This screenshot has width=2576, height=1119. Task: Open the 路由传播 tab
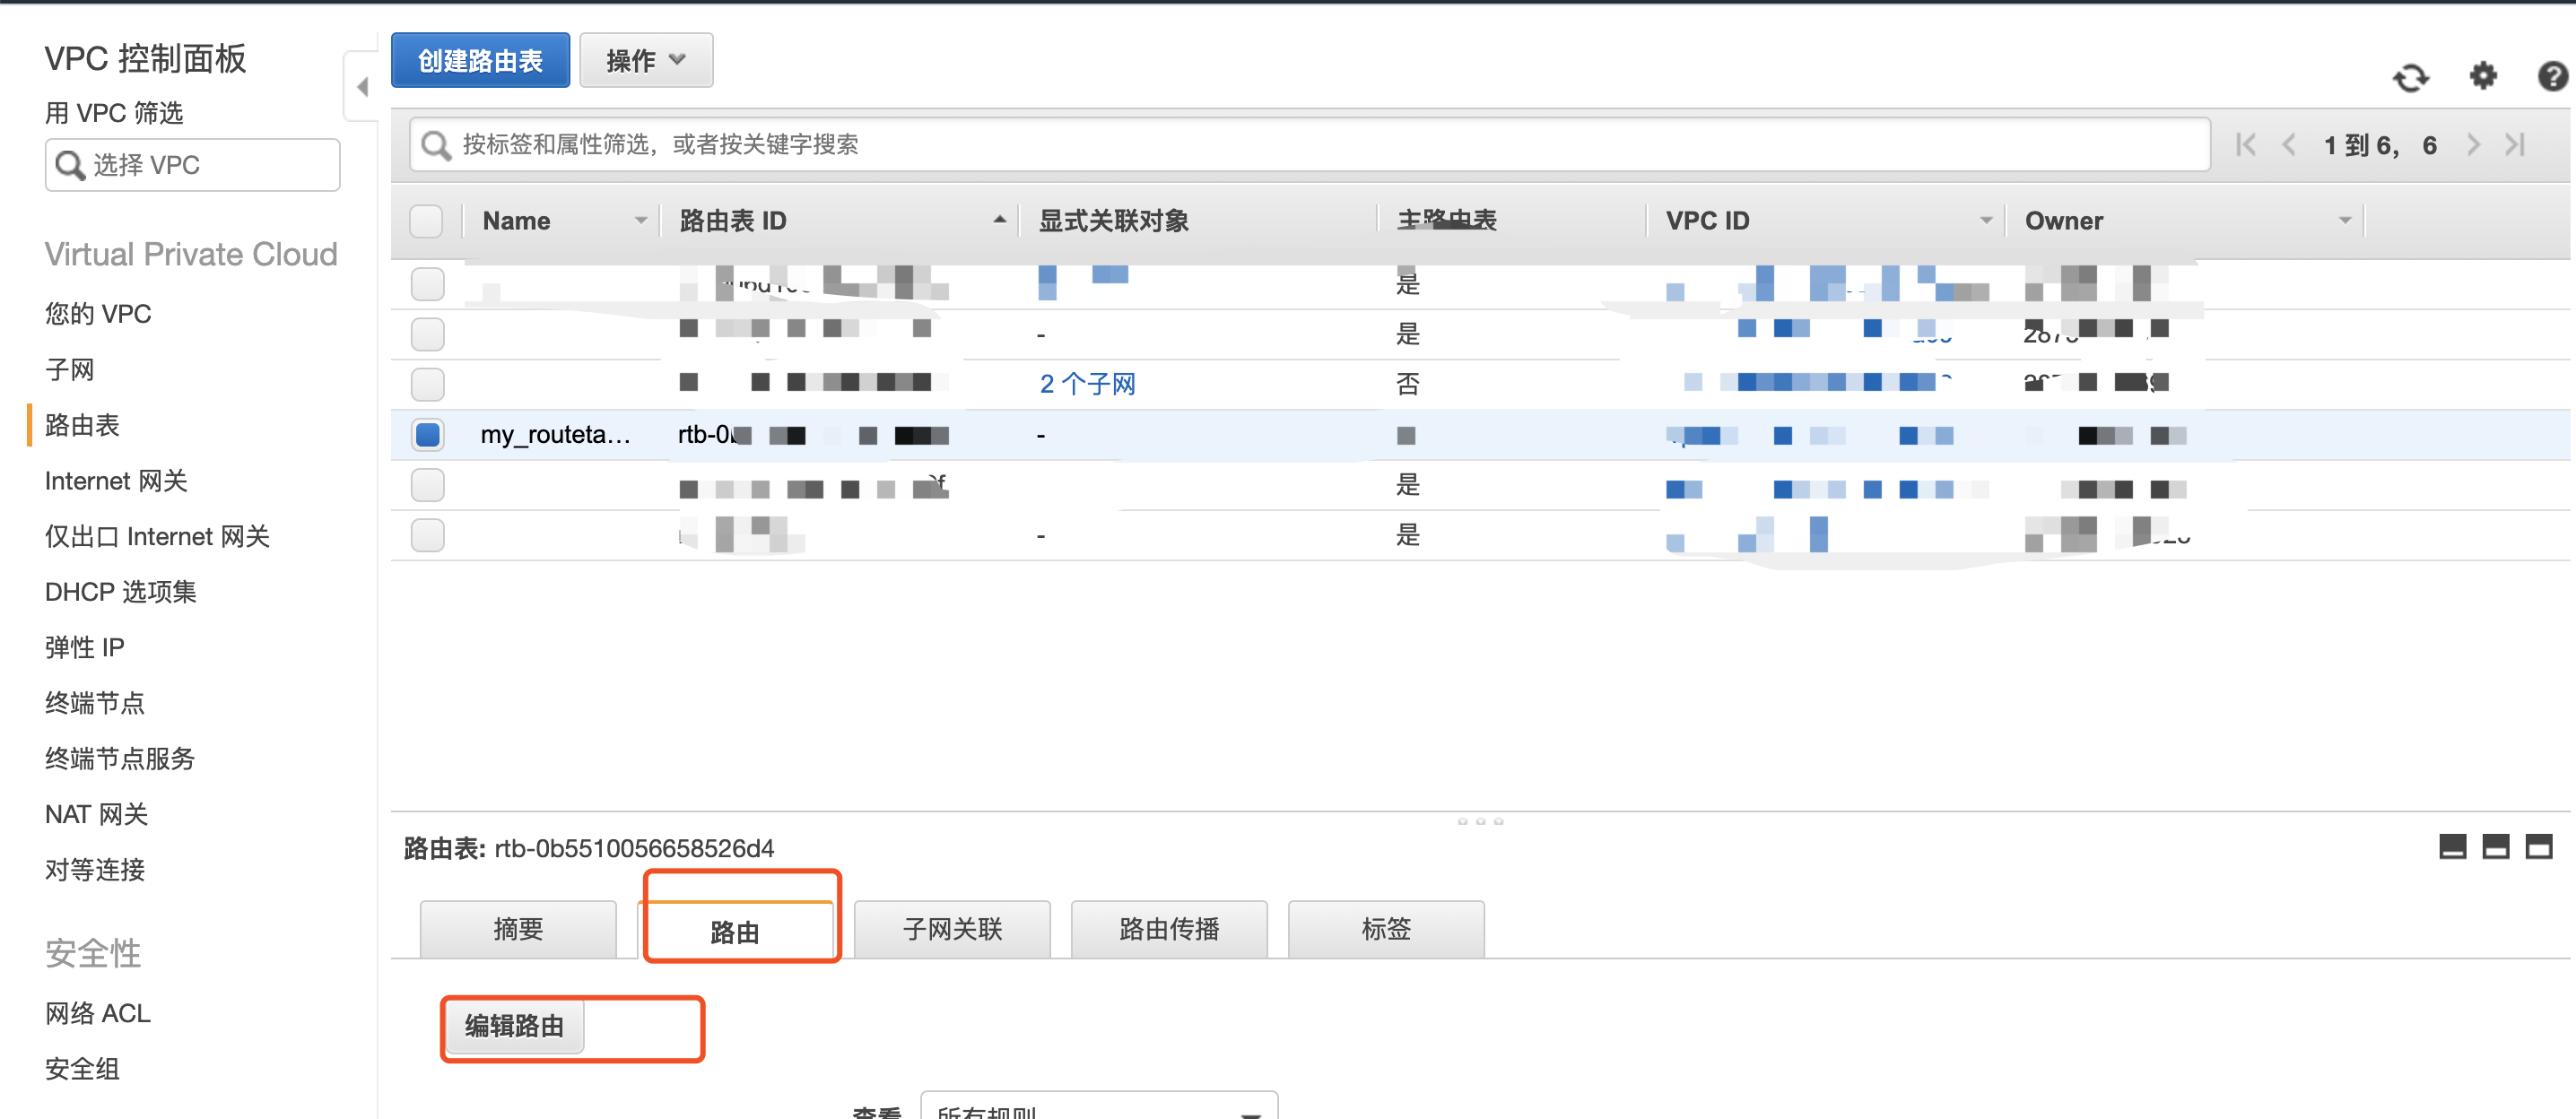click(1168, 929)
